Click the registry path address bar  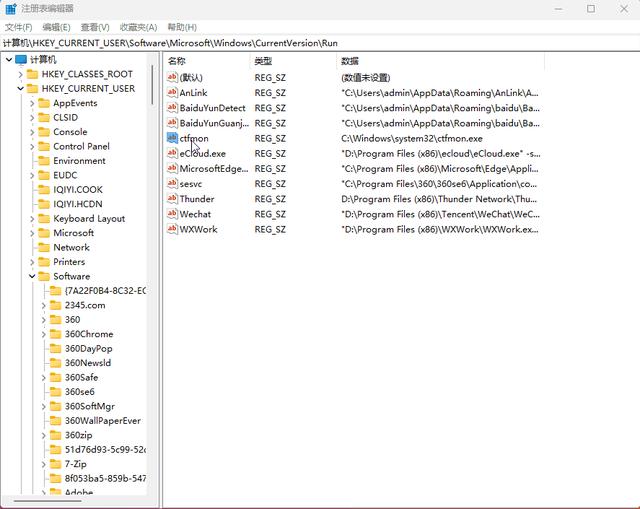[x=320, y=43]
